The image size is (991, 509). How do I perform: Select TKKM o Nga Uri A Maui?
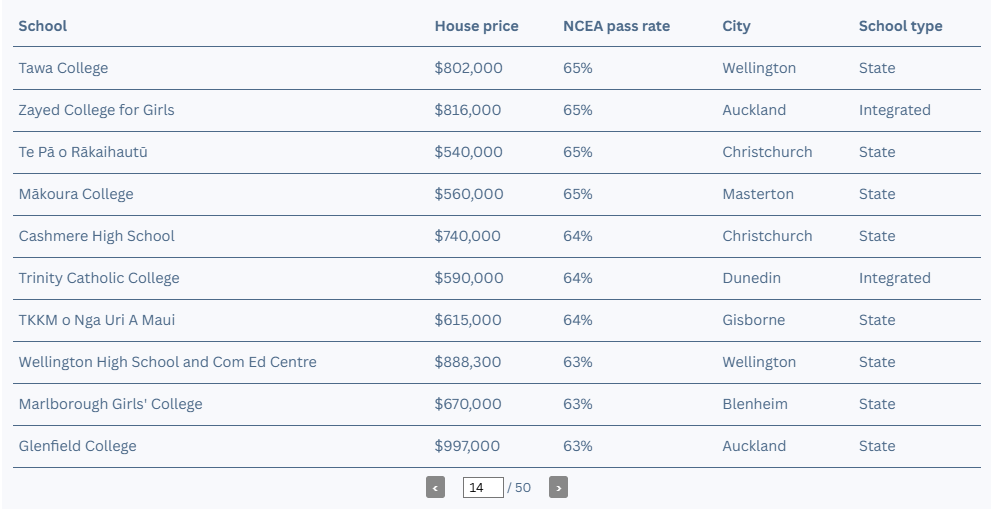click(x=97, y=320)
